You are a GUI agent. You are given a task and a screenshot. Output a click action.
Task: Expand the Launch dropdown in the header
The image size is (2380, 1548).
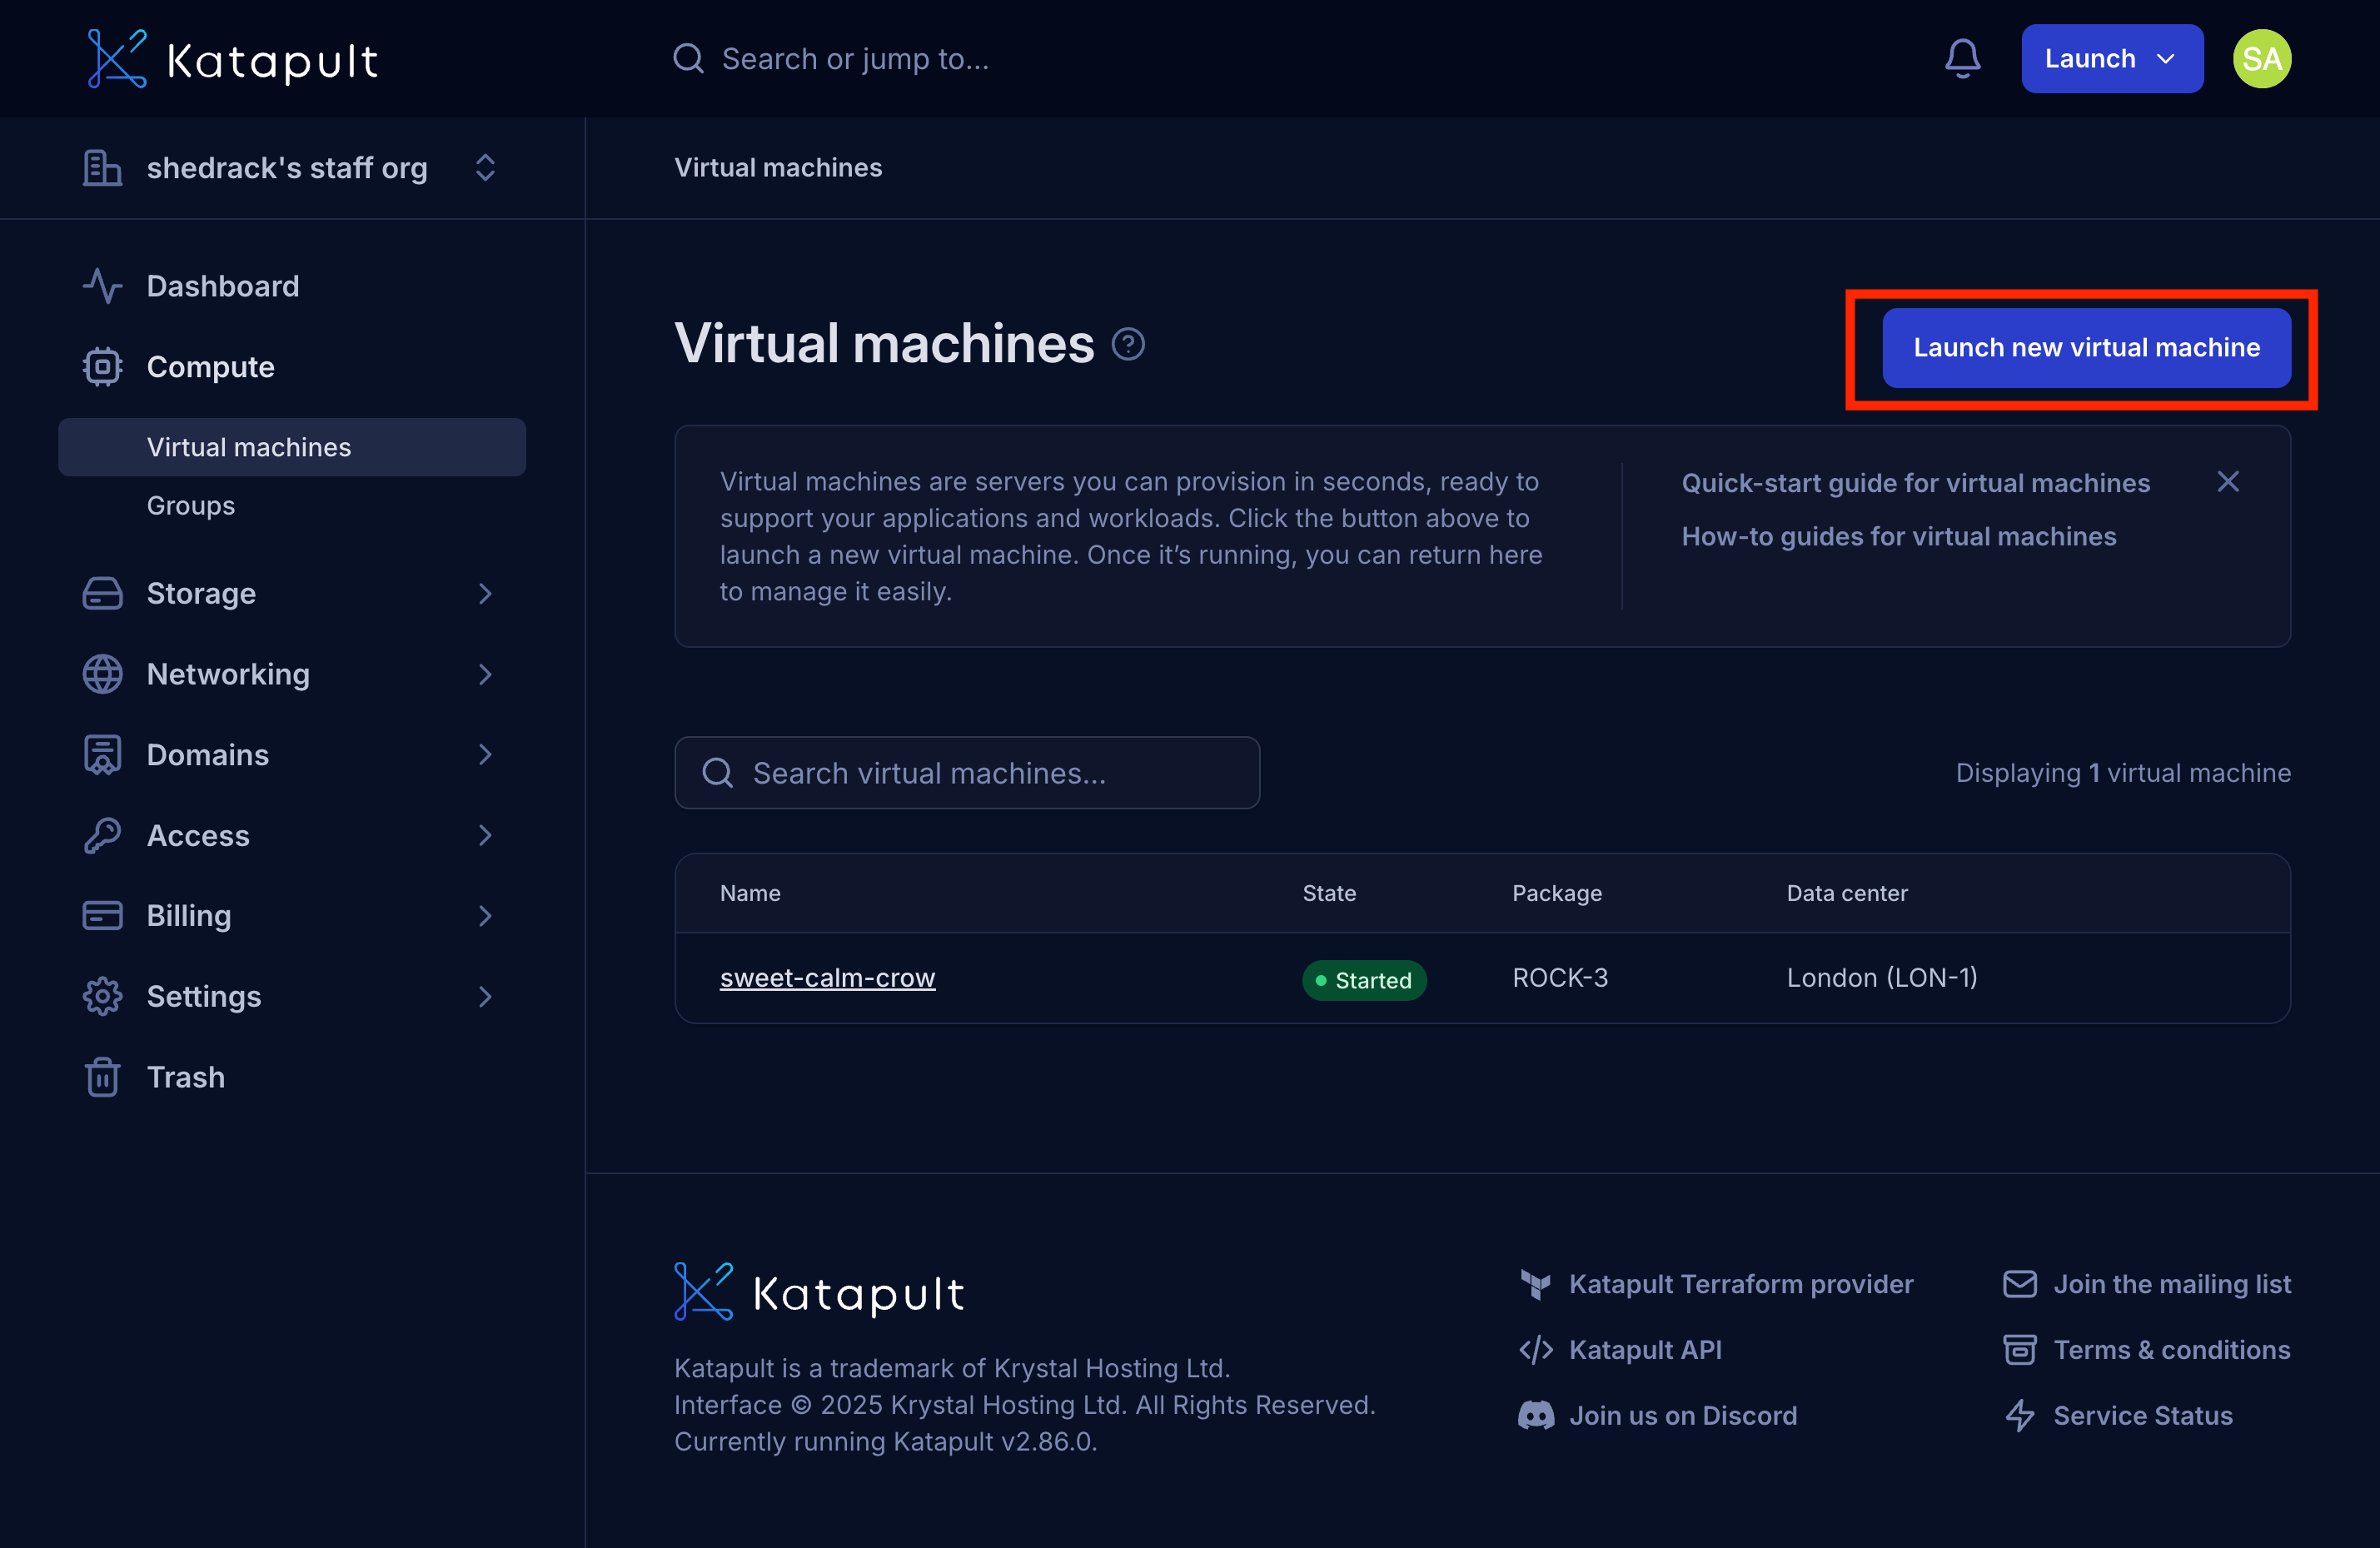tap(2111, 58)
